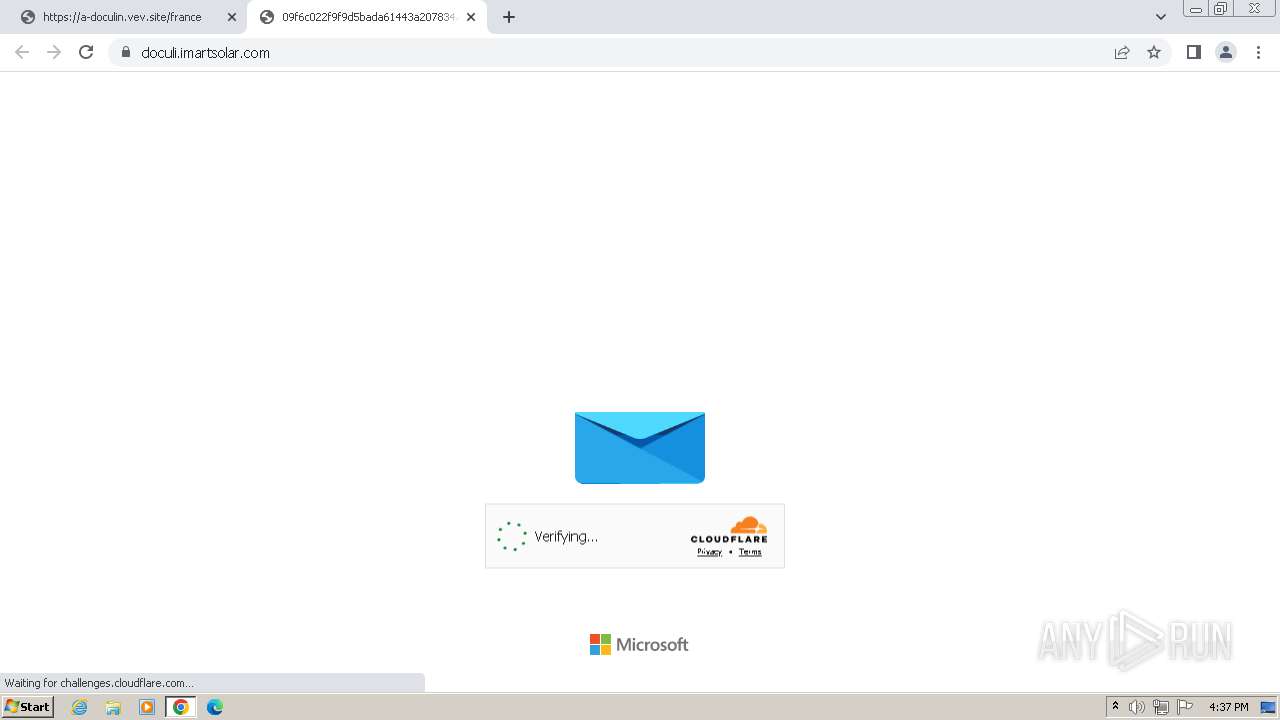Click the blue envelope mail image
Screen dimensions: 1280x720
(640, 448)
